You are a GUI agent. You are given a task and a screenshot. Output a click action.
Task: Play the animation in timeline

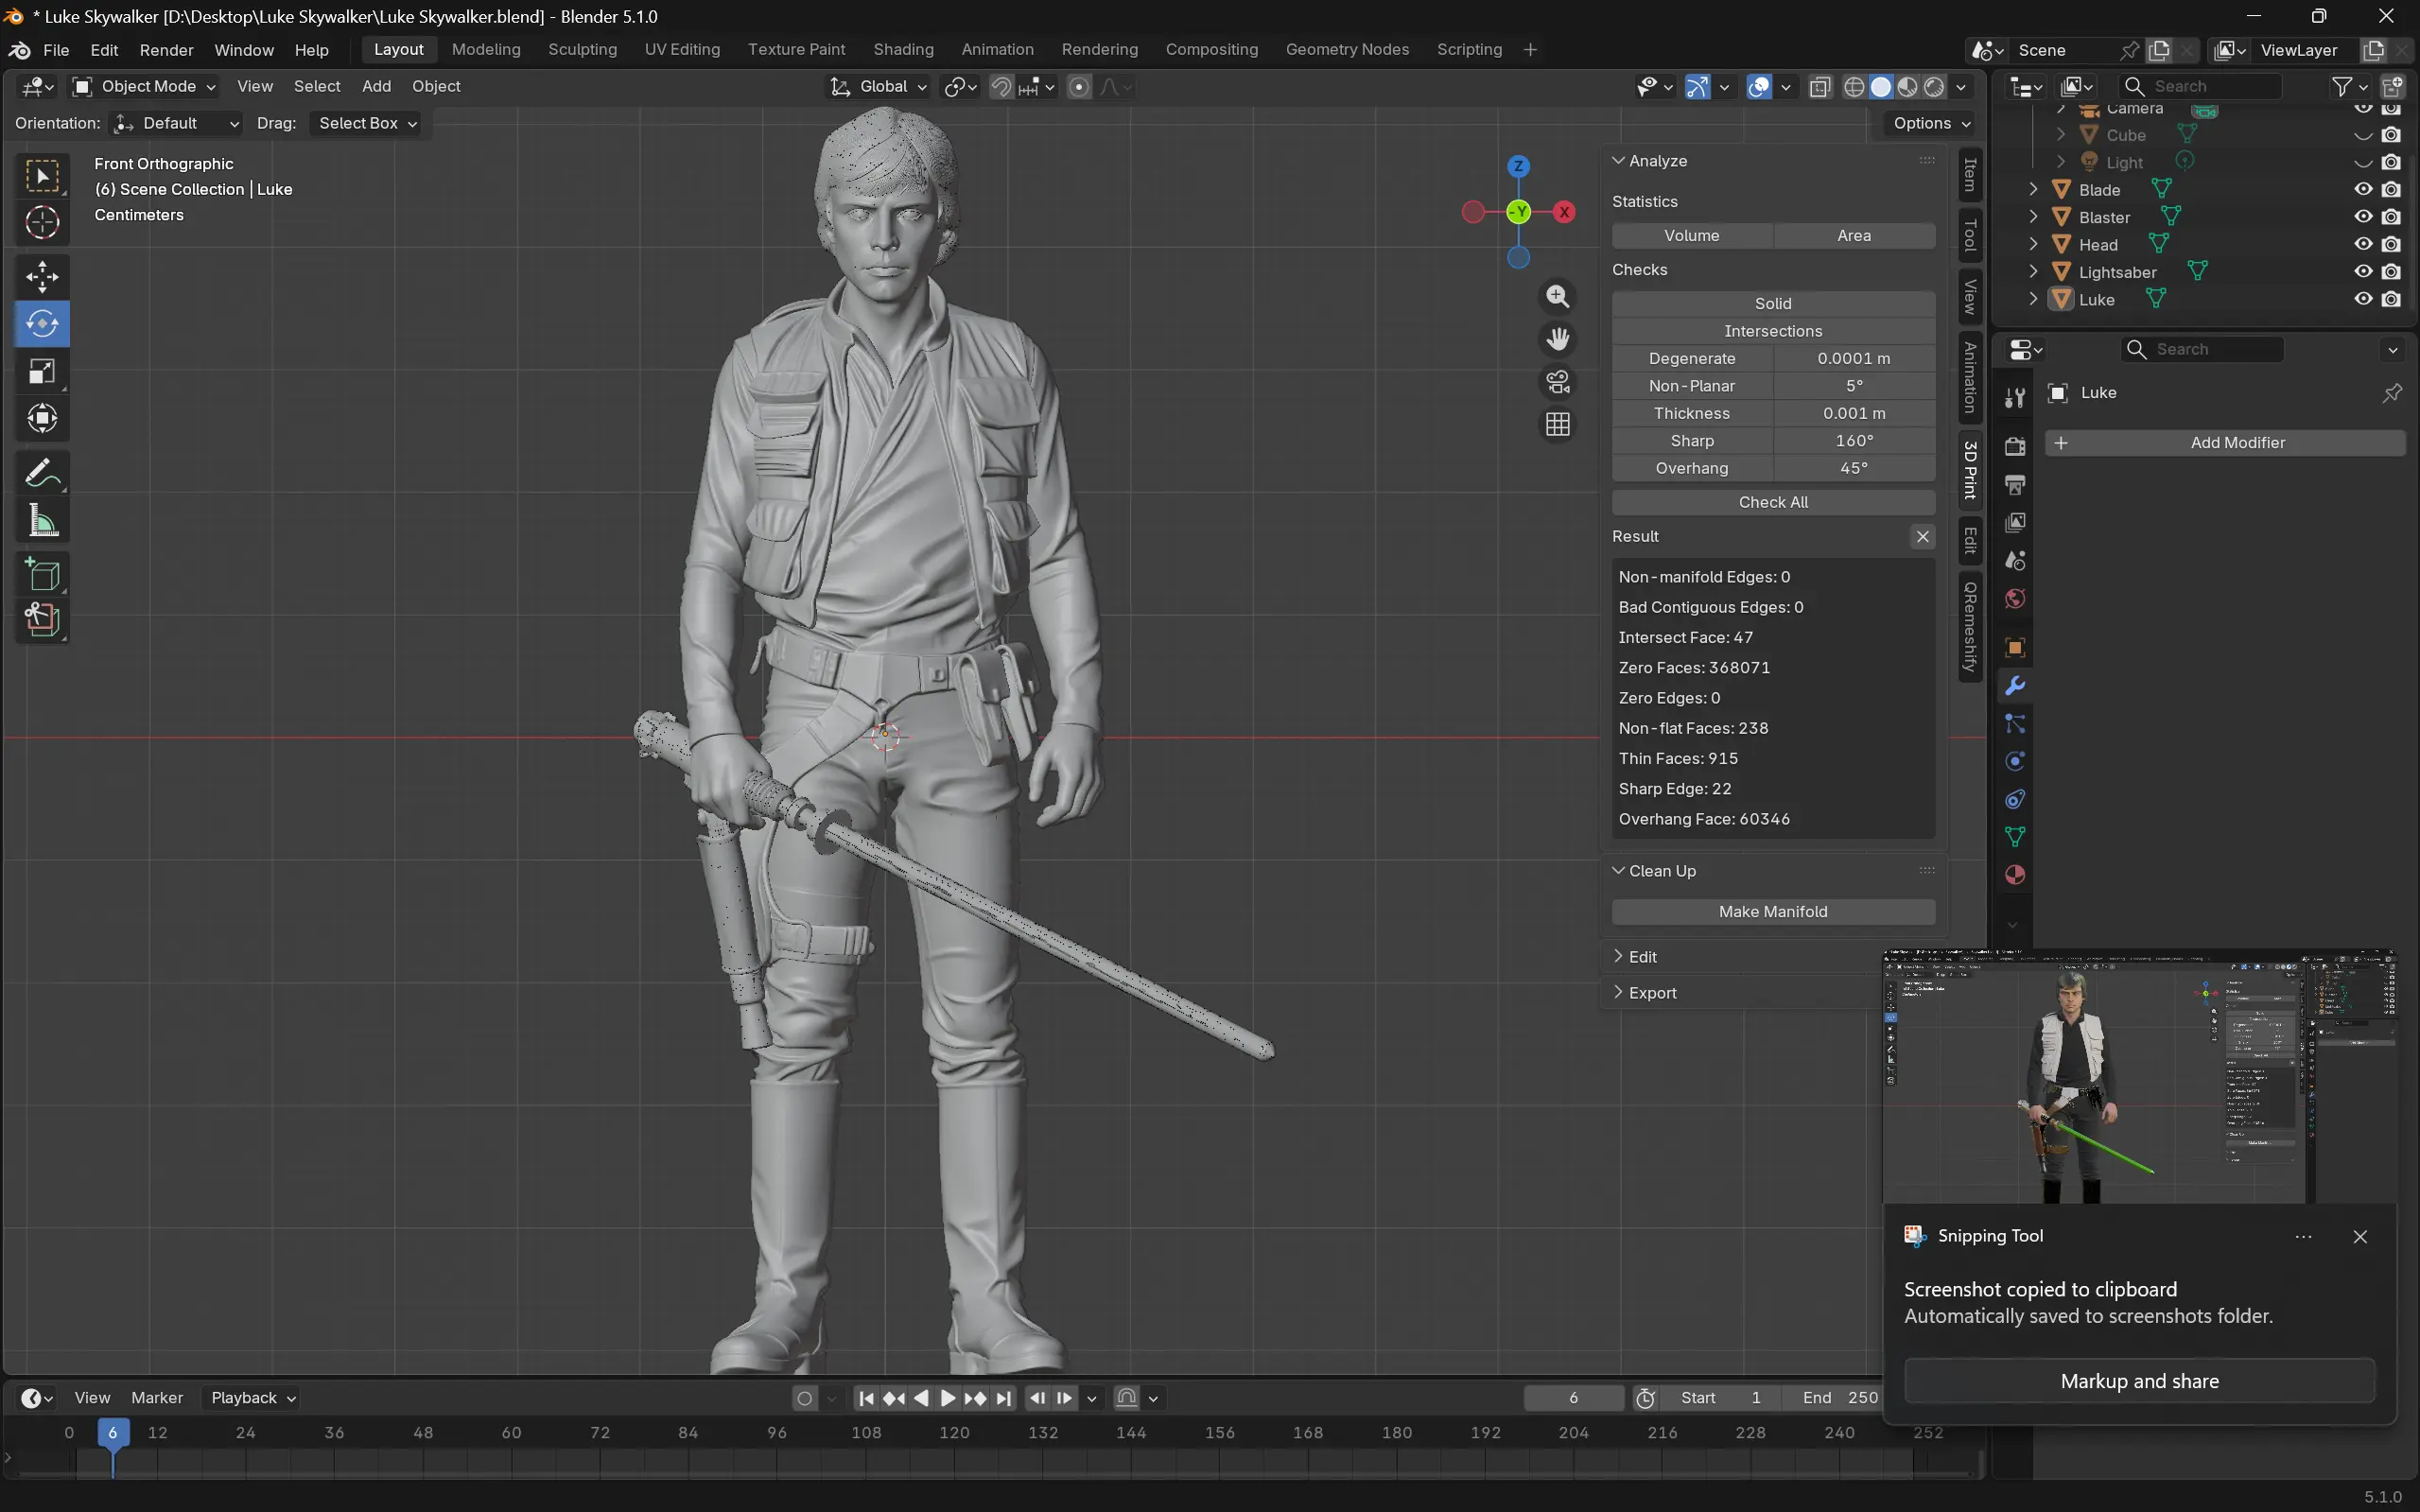(948, 1398)
